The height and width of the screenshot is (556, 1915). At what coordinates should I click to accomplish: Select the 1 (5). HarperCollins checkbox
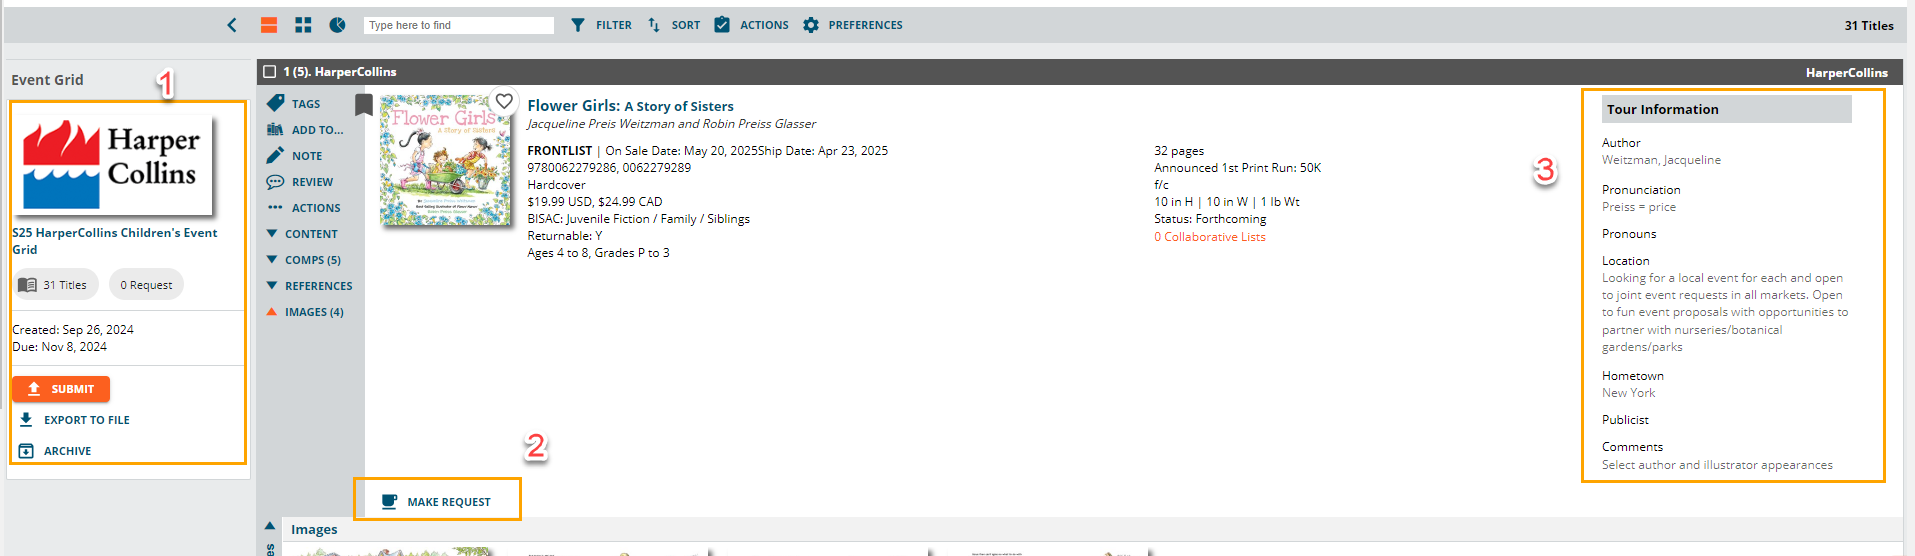click(x=269, y=72)
